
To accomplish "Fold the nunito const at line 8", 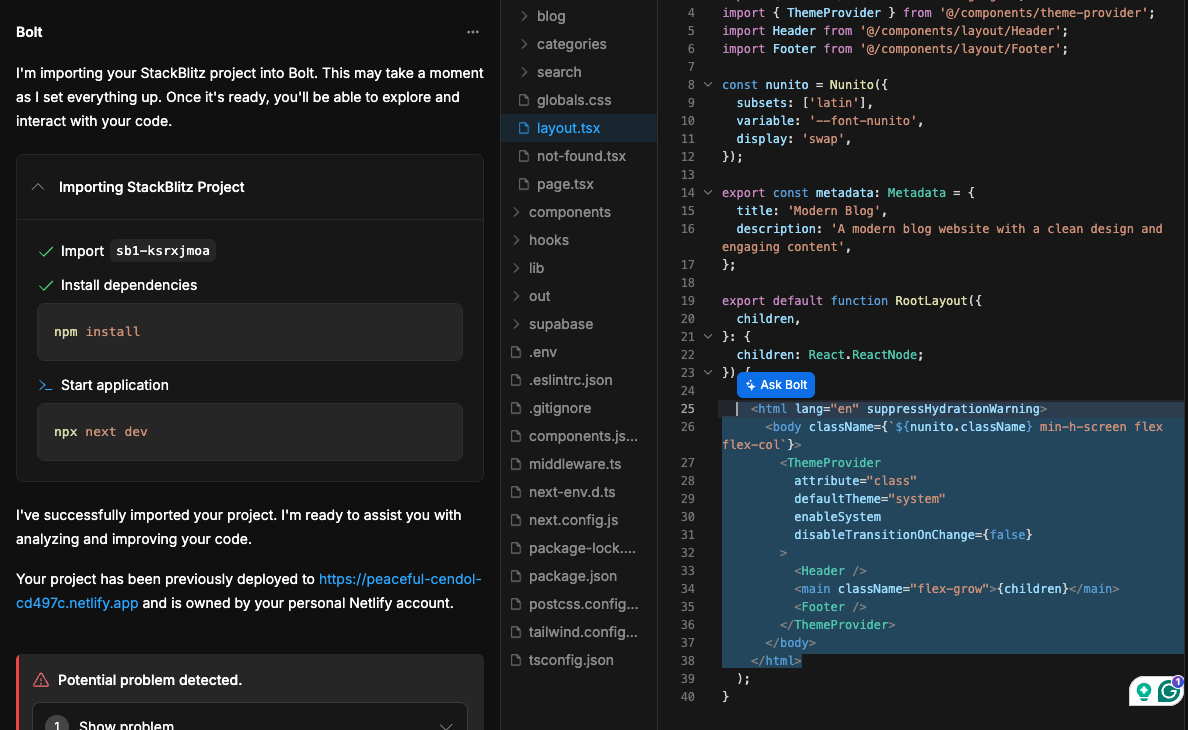I will click(x=708, y=85).
